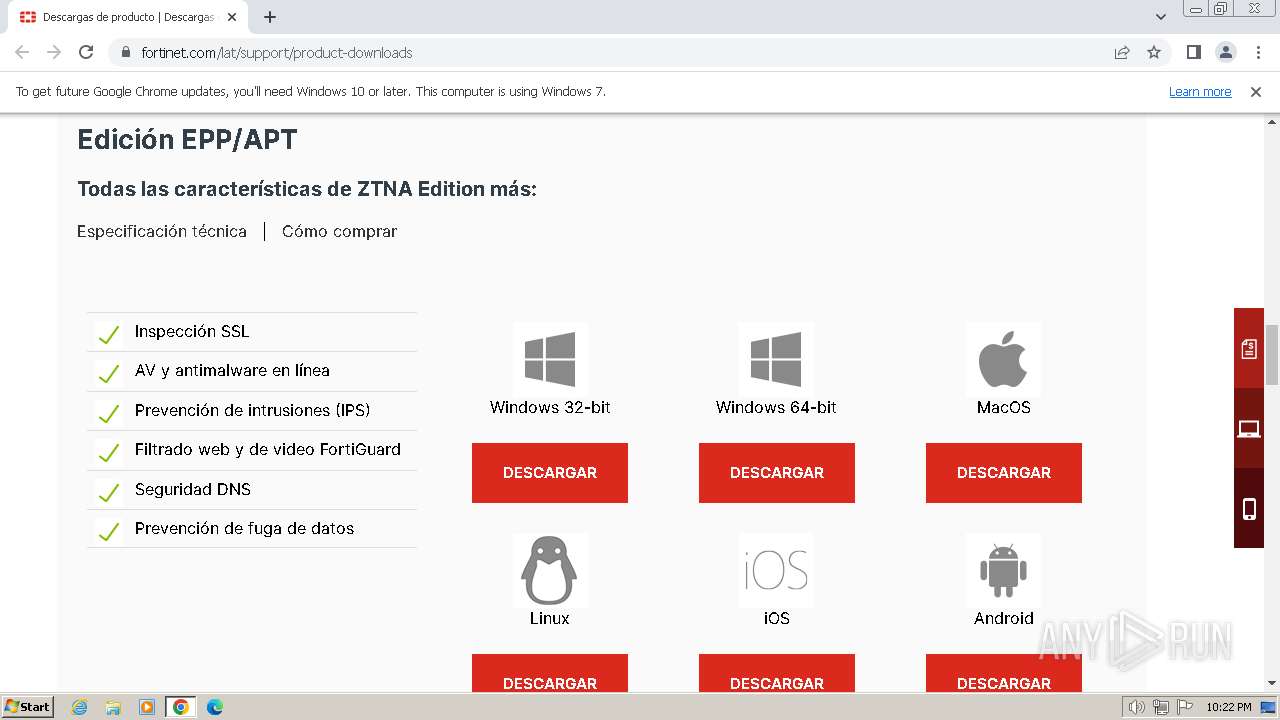Click the Action Center flag tray icon
1280x720 pixels.
tap(1184, 707)
